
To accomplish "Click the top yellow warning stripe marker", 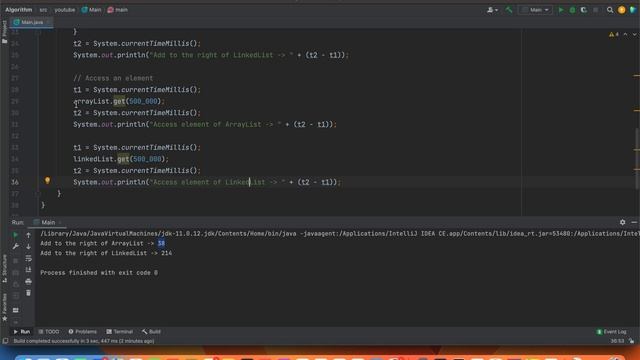I will (x=636, y=76).
